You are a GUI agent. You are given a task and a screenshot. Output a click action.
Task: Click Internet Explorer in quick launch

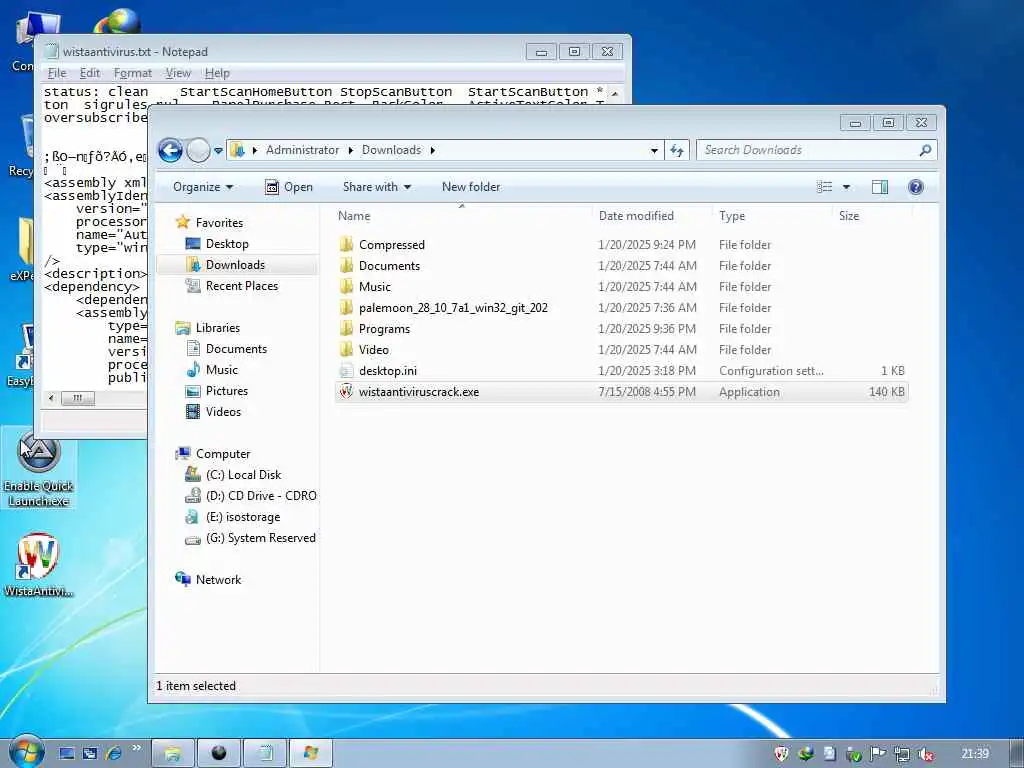(114, 753)
